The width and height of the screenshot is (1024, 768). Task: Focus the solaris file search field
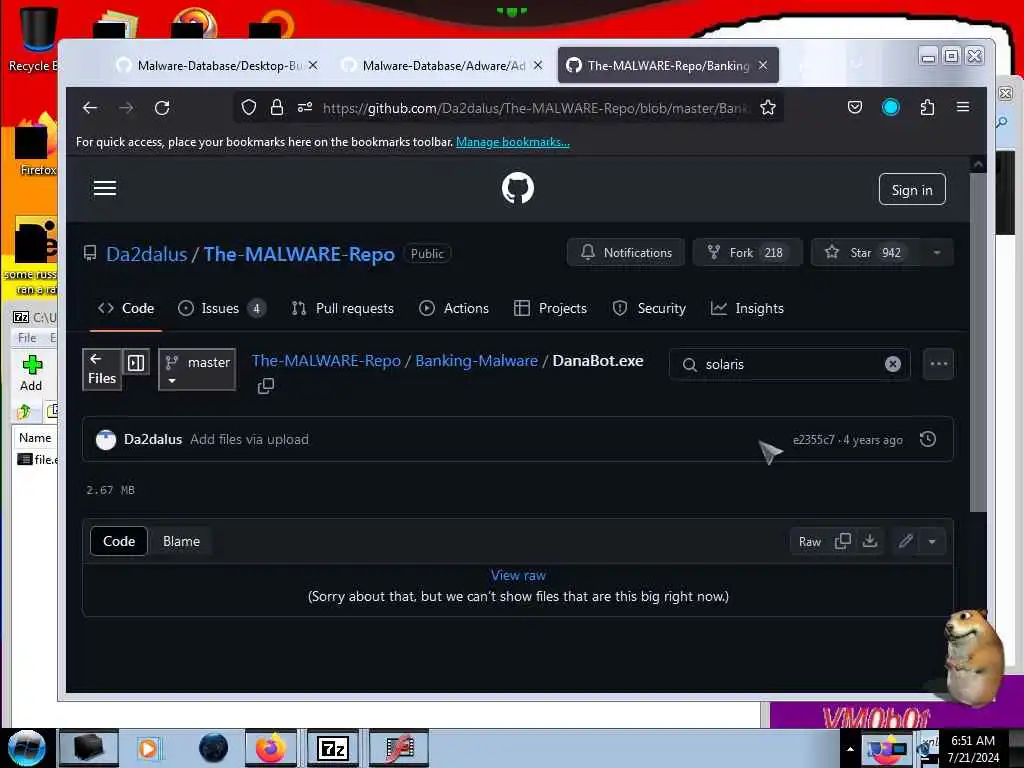790,364
